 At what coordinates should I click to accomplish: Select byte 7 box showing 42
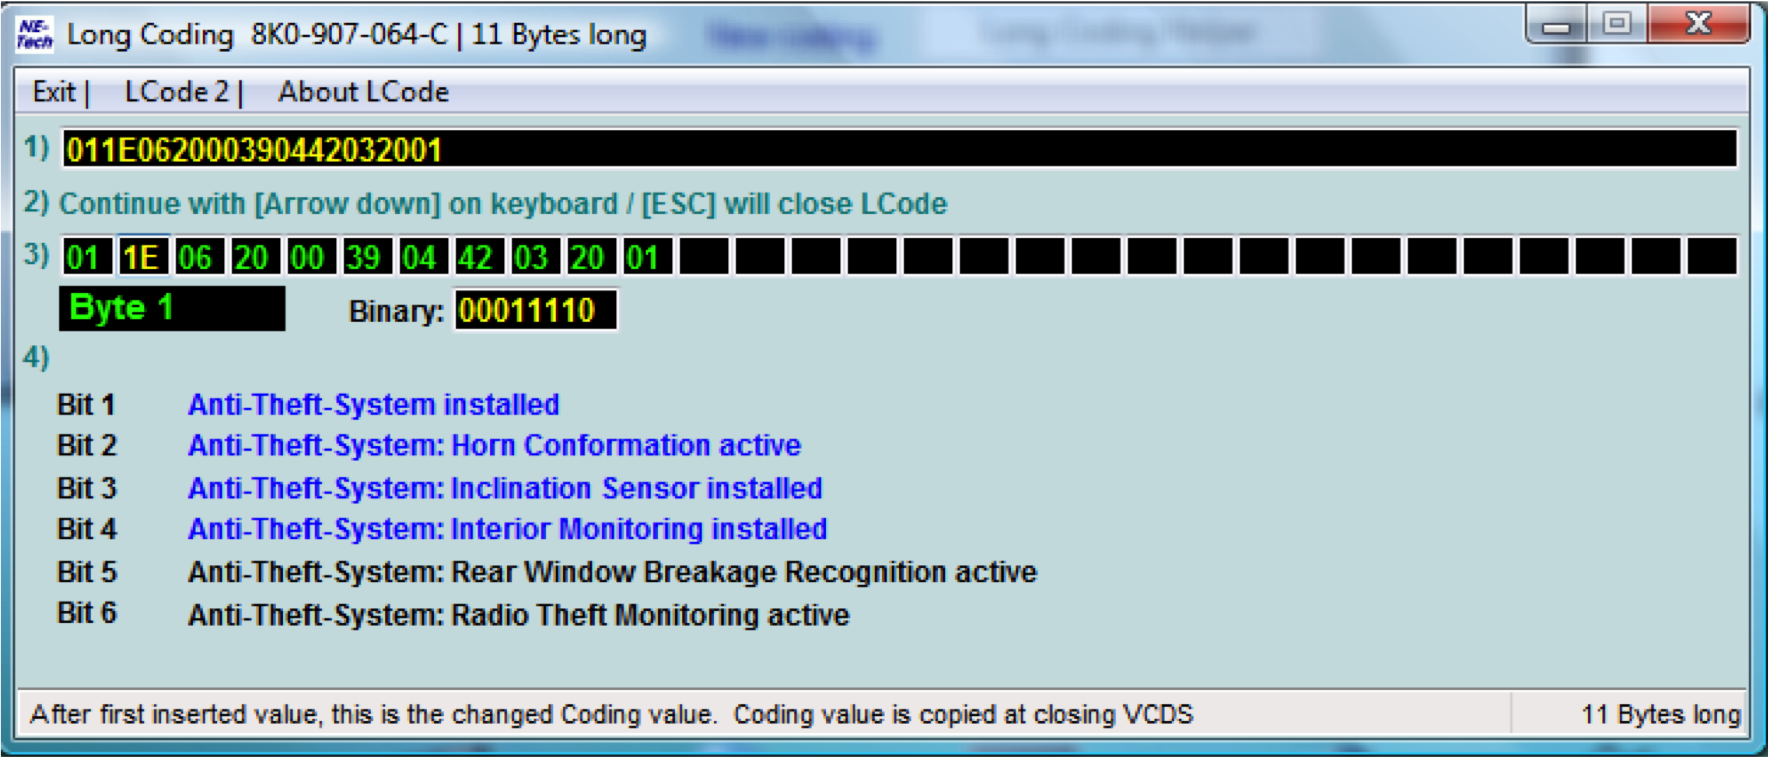[x=476, y=257]
